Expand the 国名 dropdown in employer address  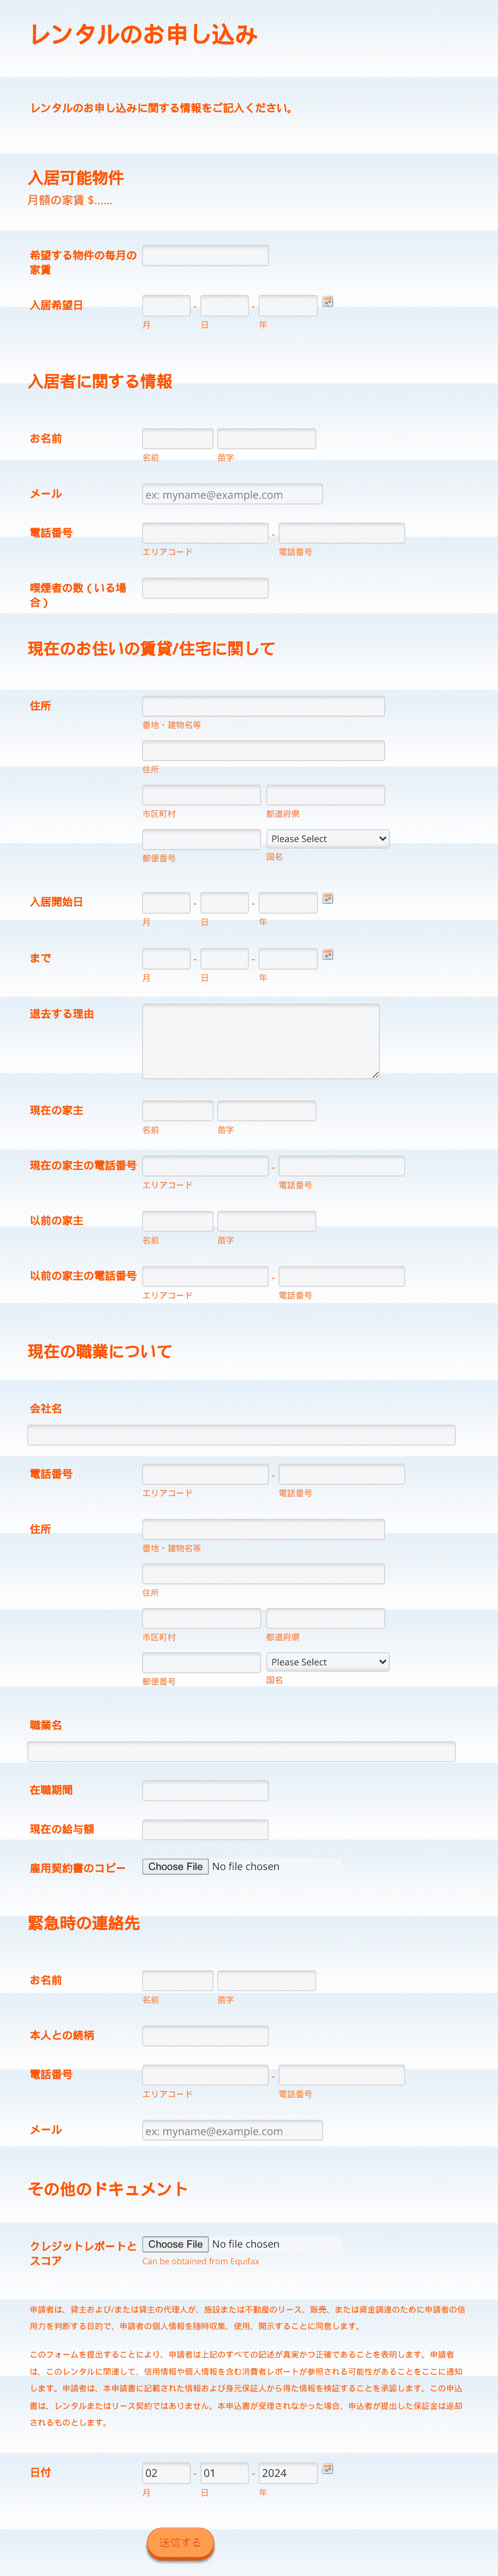[x=328, y=1661]
